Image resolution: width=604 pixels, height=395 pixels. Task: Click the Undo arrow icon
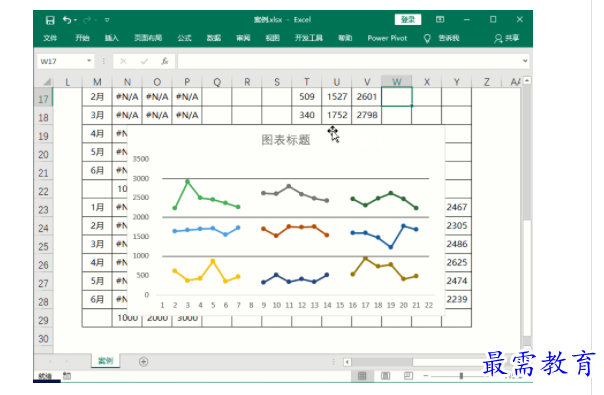67,20
